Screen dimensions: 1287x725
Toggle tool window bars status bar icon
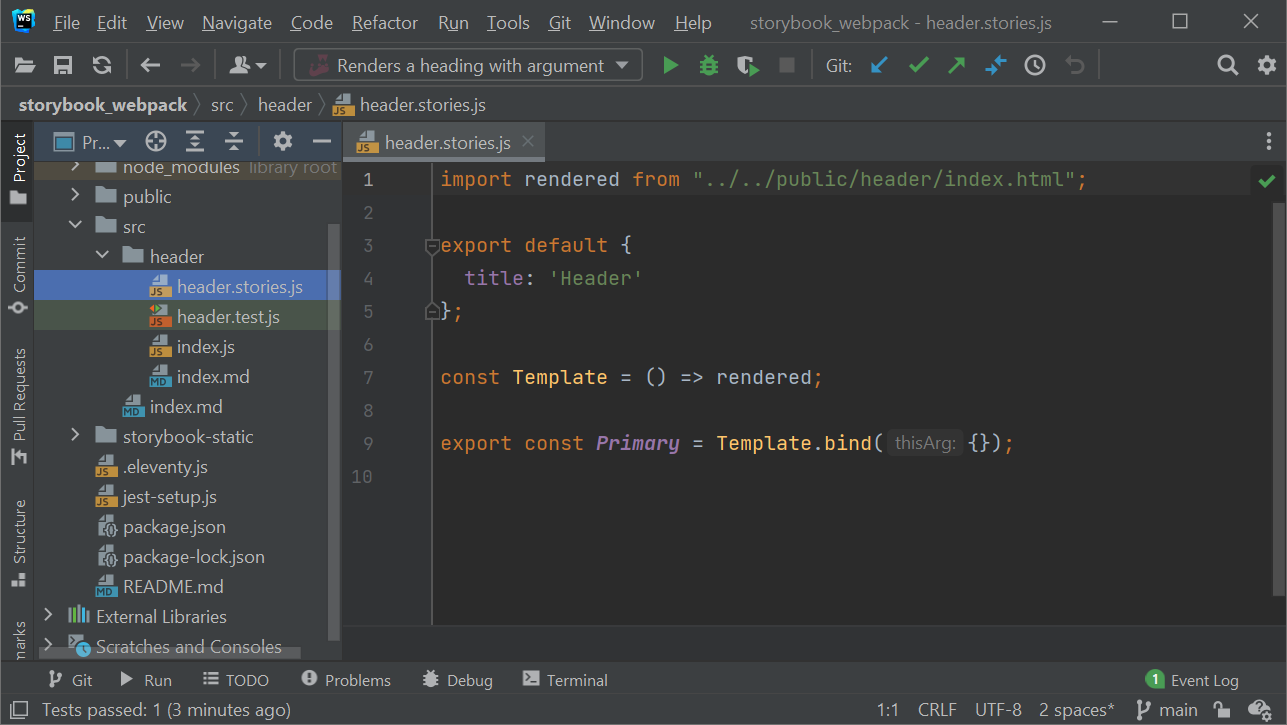click(17, 710)
